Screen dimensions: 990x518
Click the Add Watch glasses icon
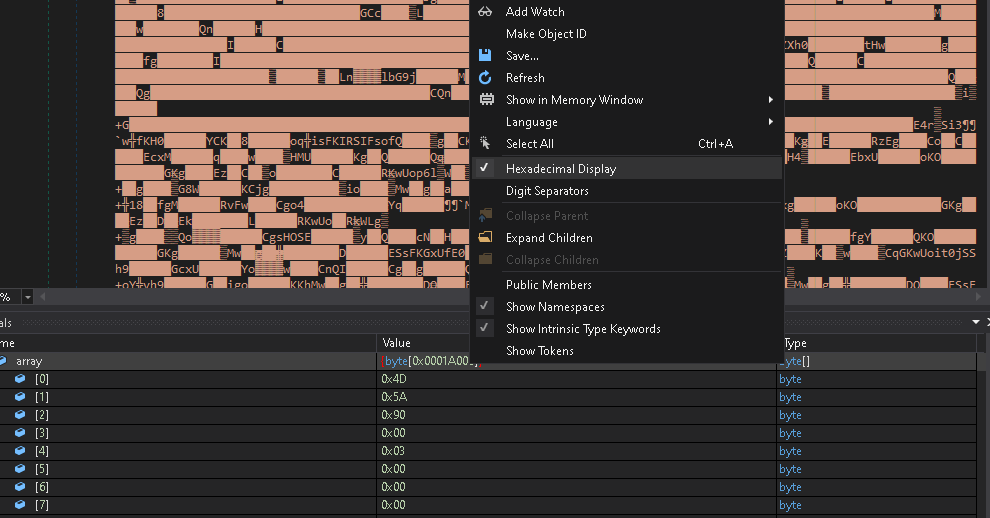[486, 12]
